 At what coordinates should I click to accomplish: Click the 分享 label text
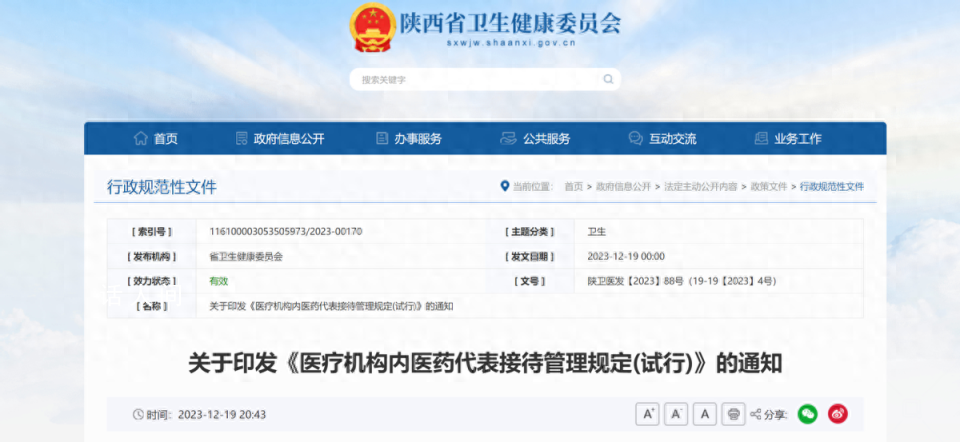pyautogui.click(x=776, y=414)
